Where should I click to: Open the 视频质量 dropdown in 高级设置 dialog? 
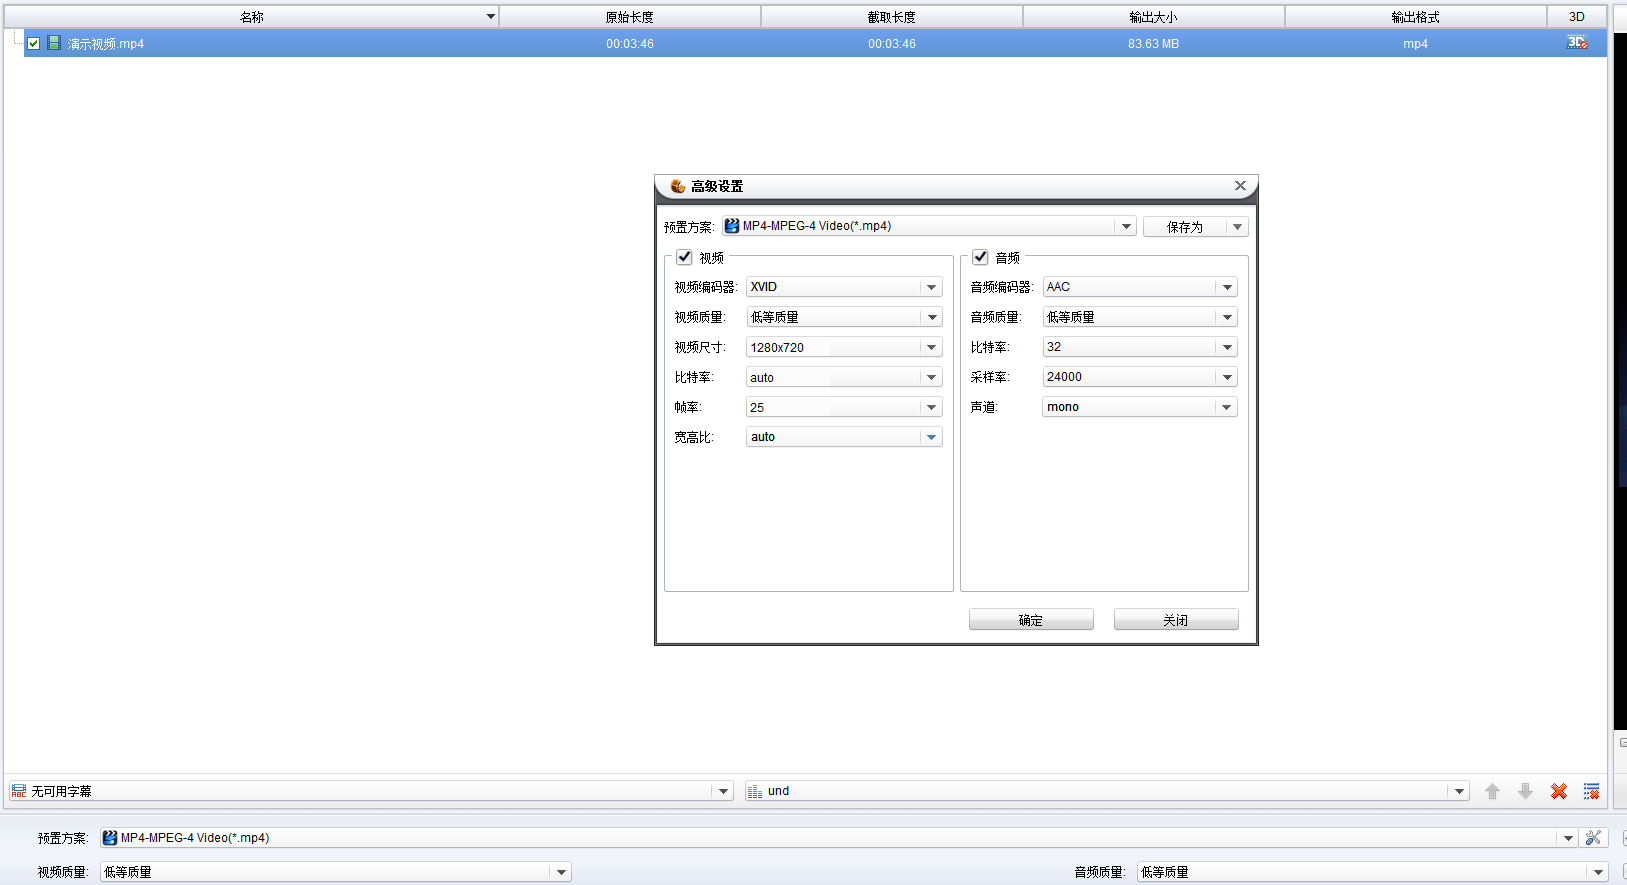click(932, 317)
